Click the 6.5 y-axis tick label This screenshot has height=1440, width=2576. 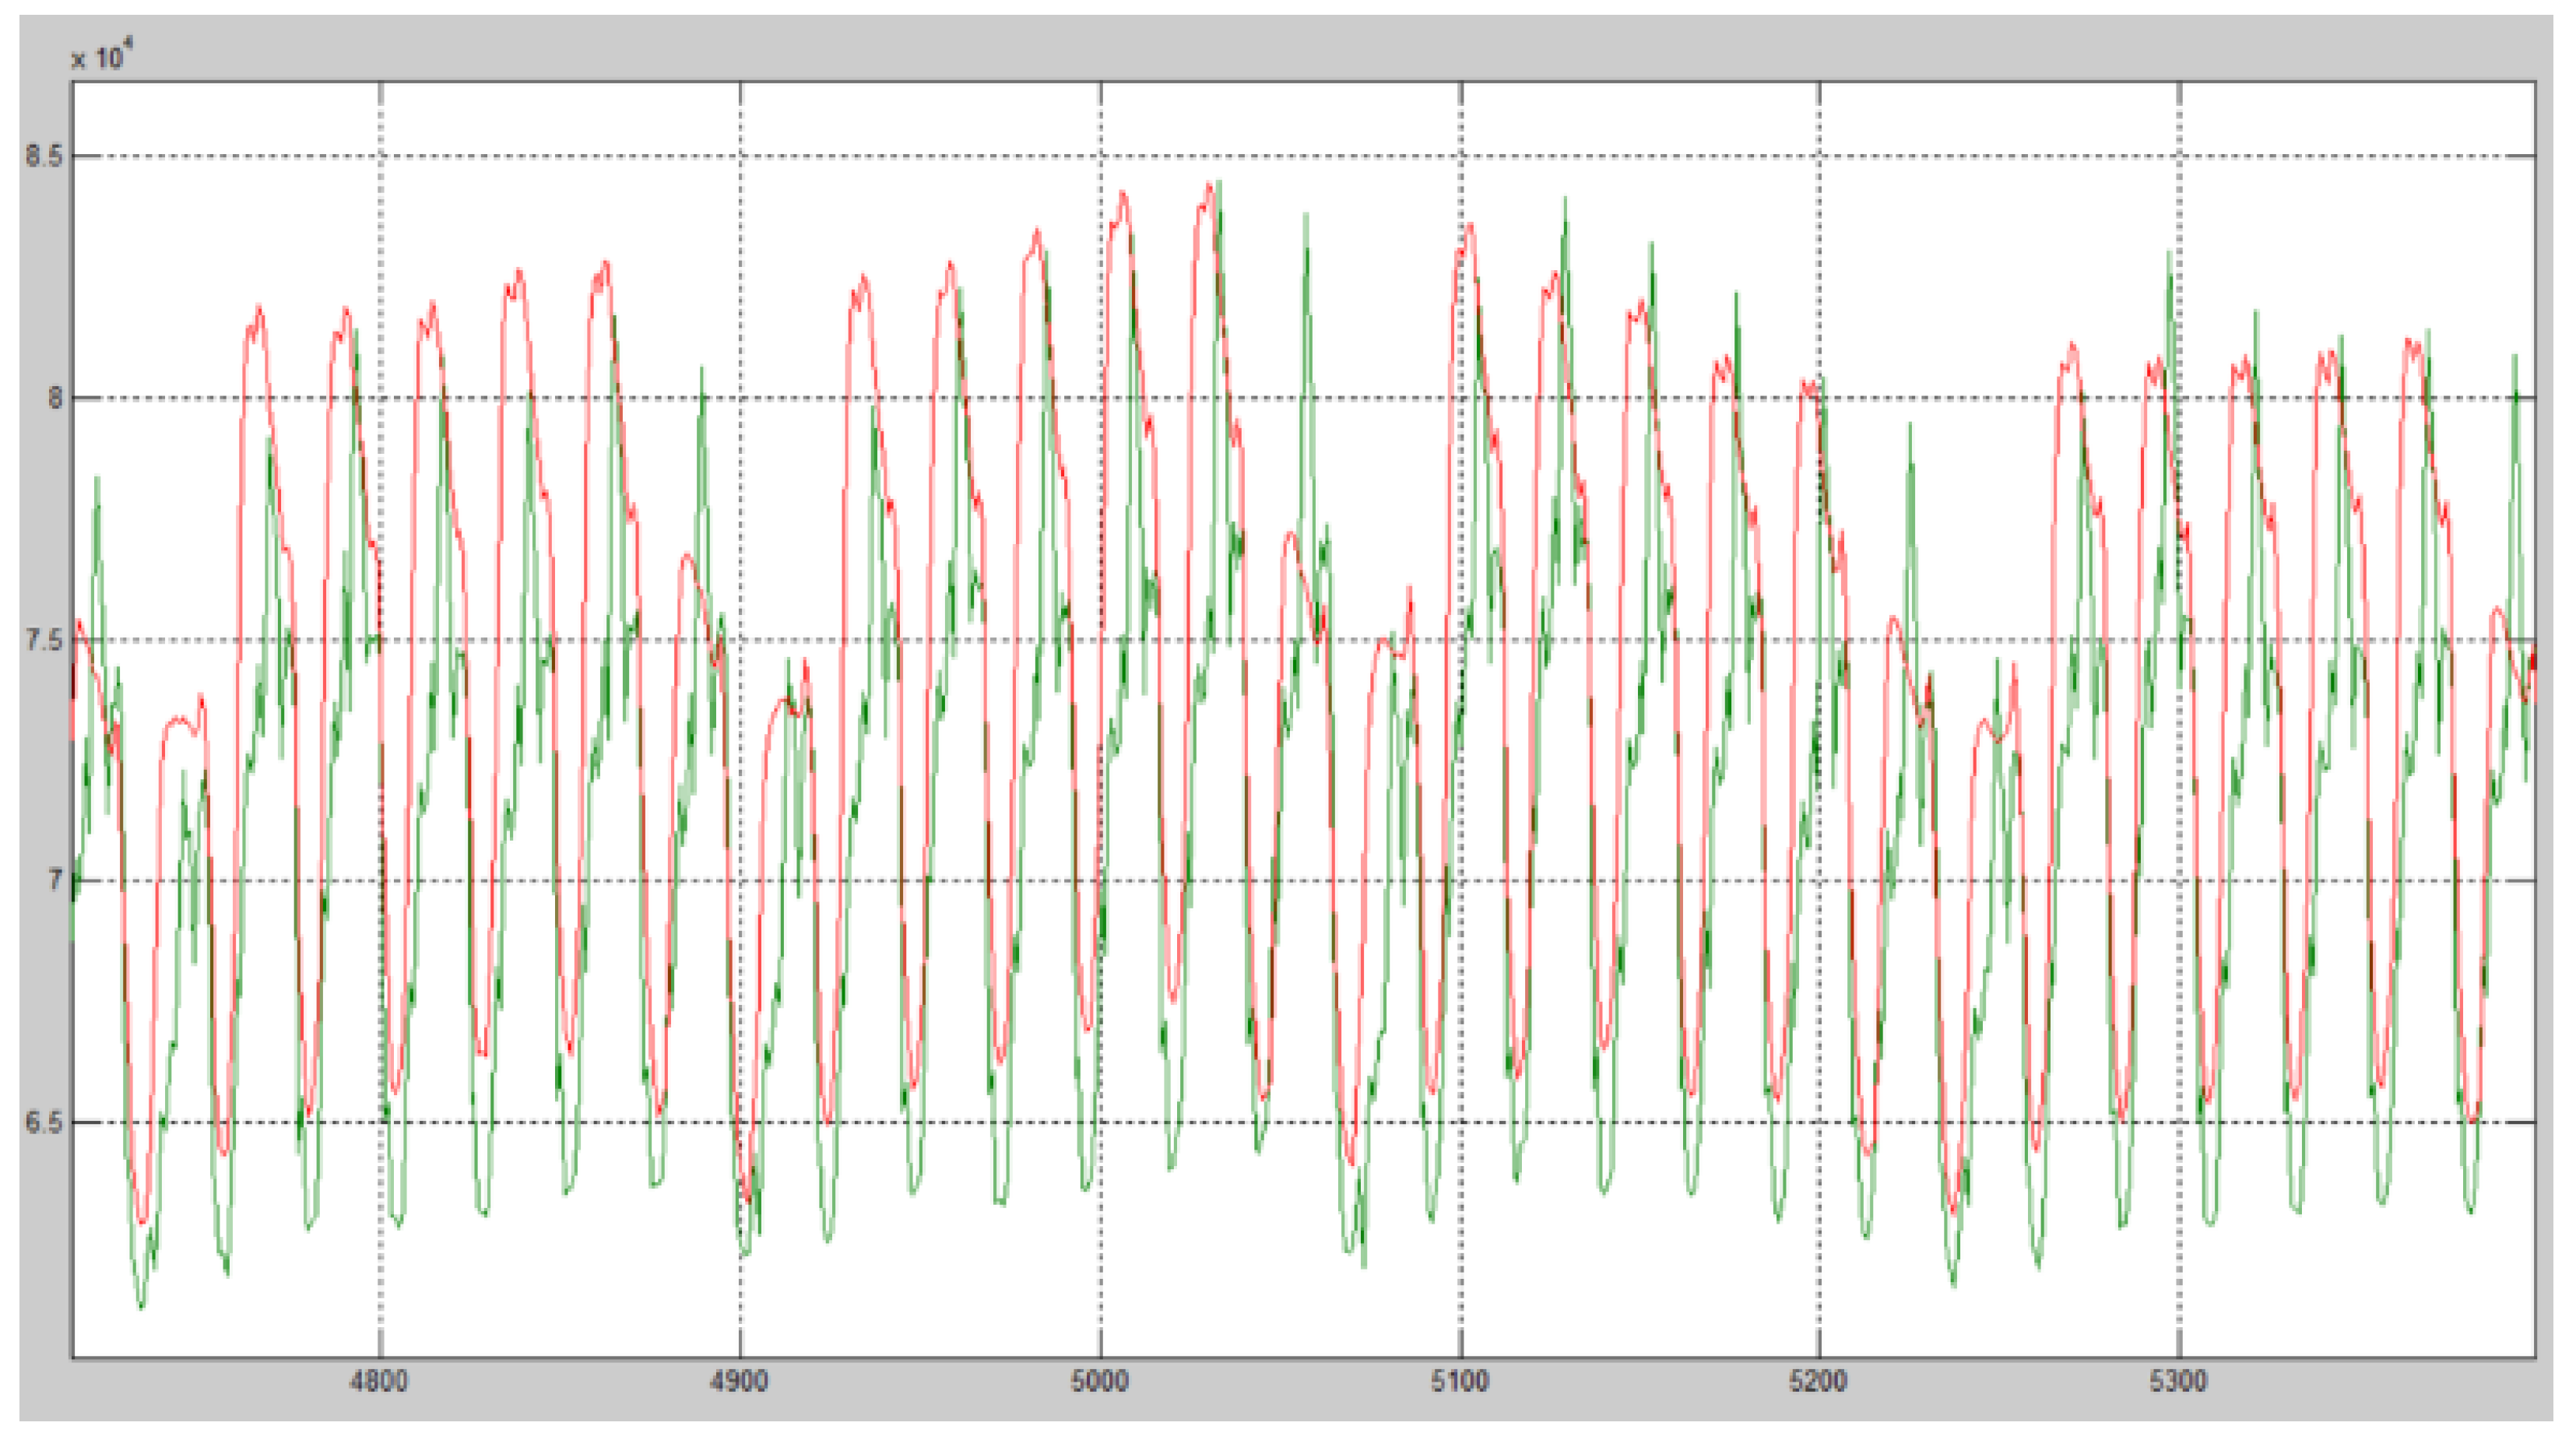43,1122
